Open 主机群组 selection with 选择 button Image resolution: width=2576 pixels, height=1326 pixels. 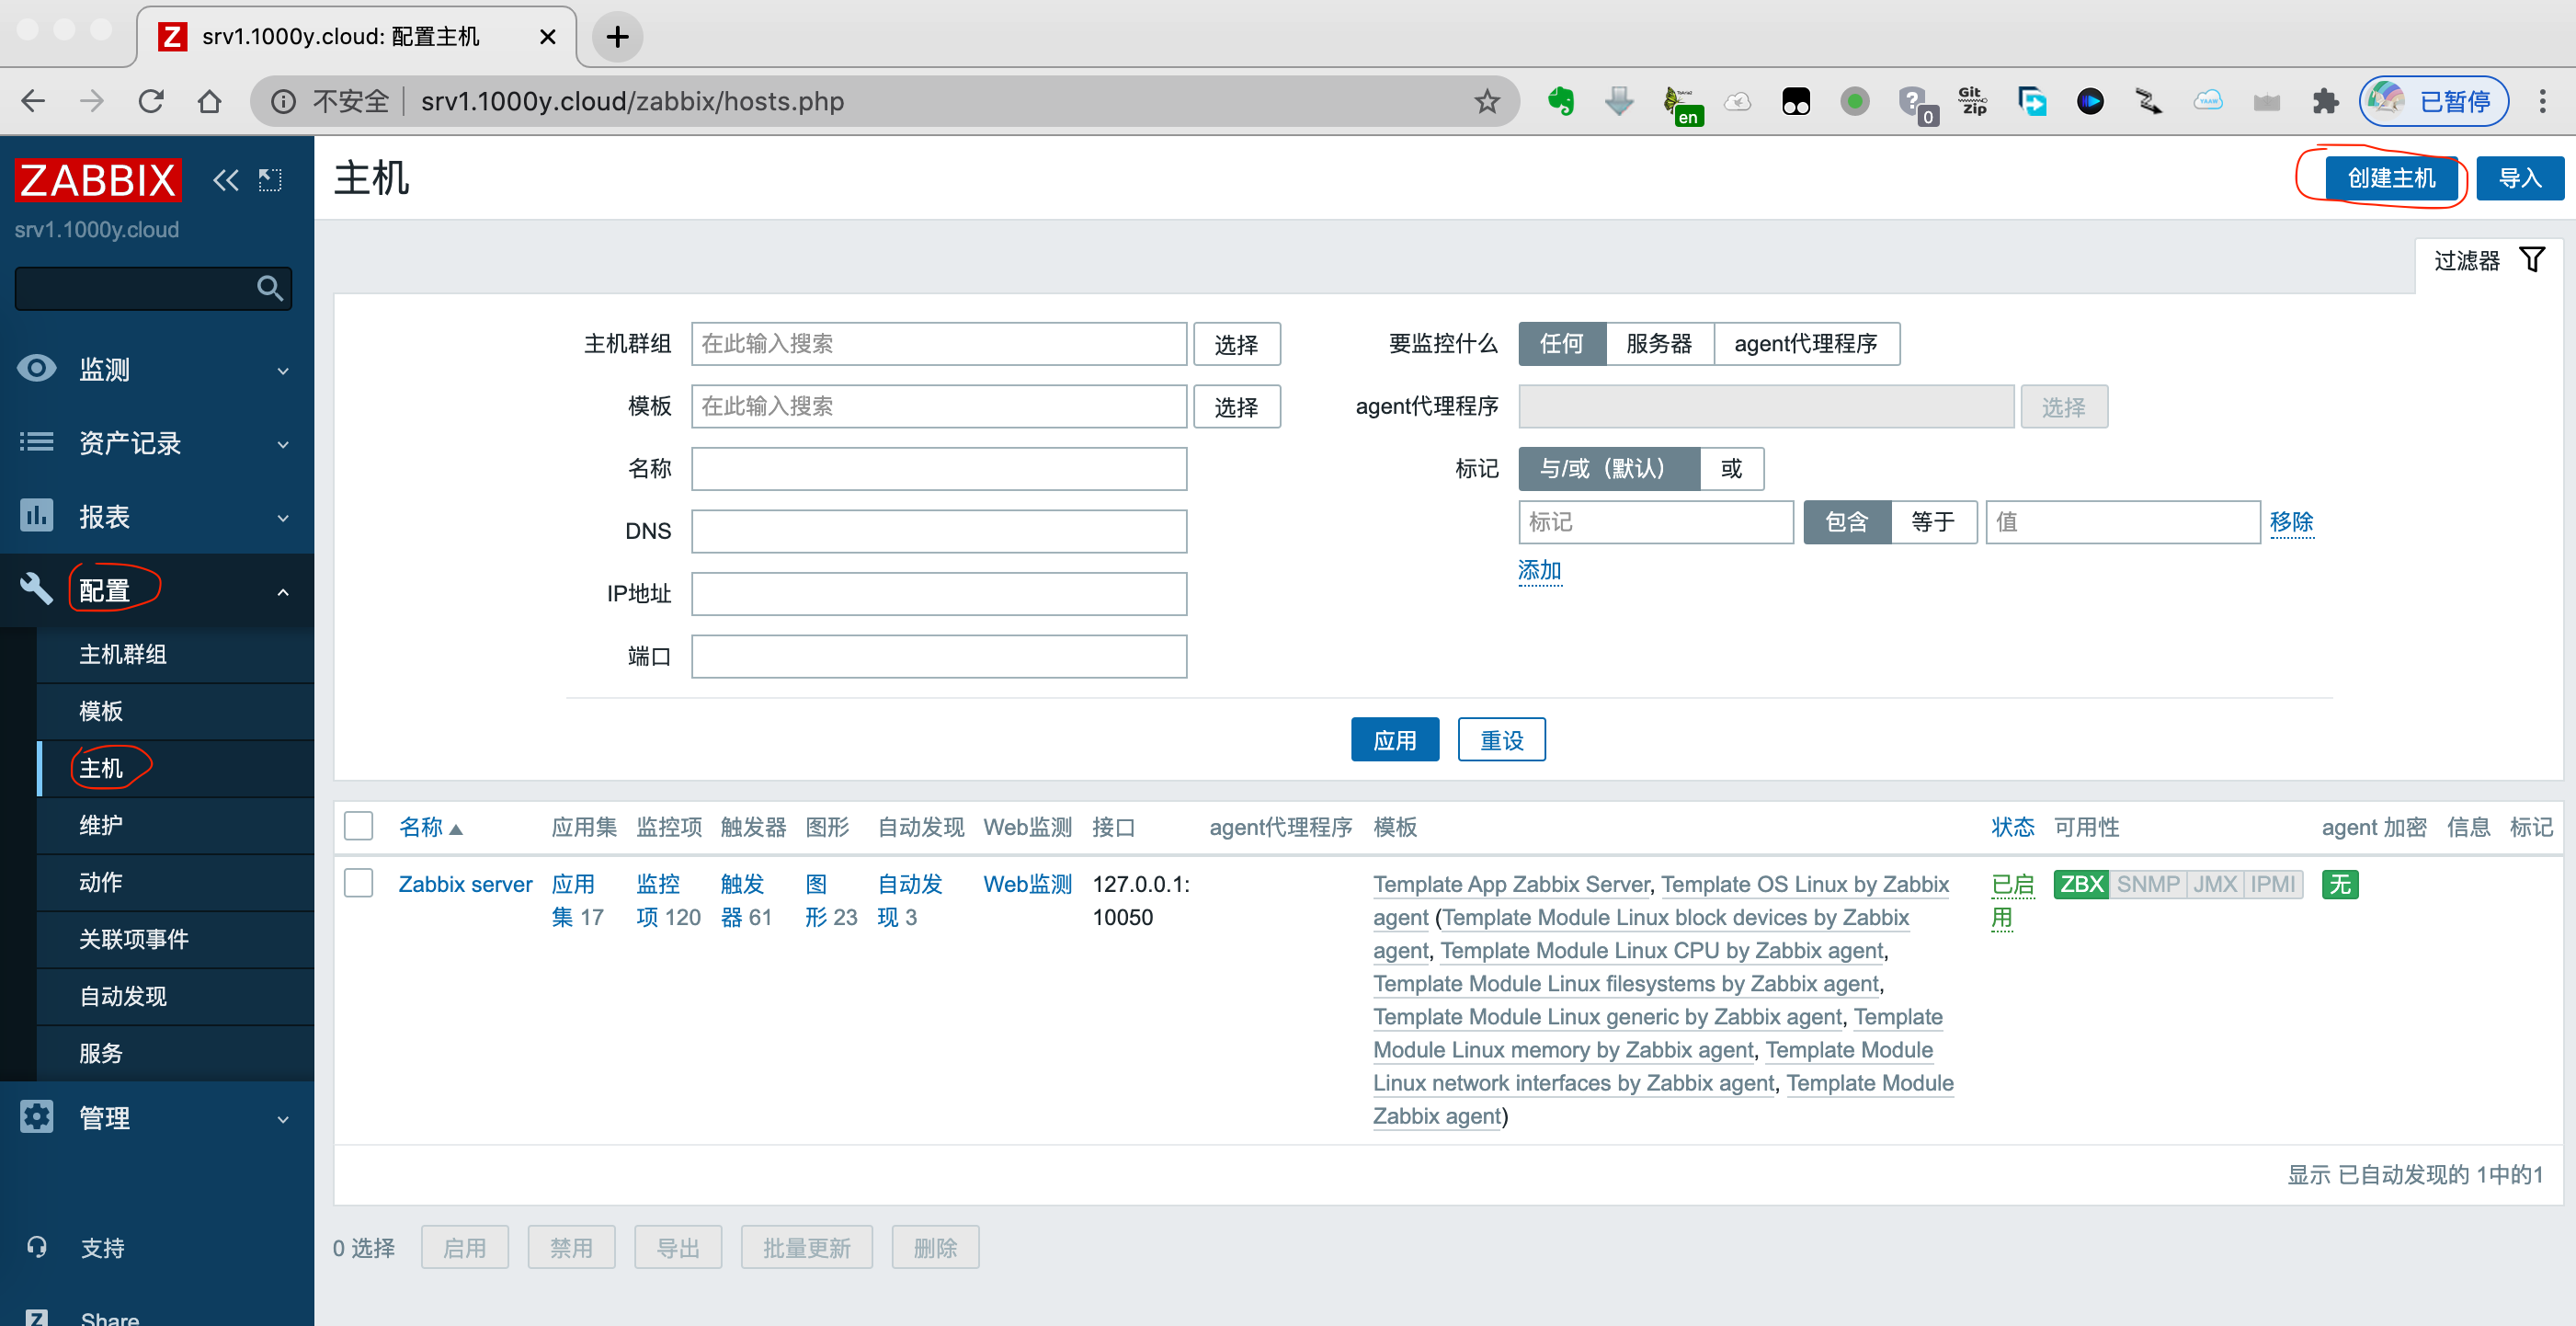[x=1236, y=344]
